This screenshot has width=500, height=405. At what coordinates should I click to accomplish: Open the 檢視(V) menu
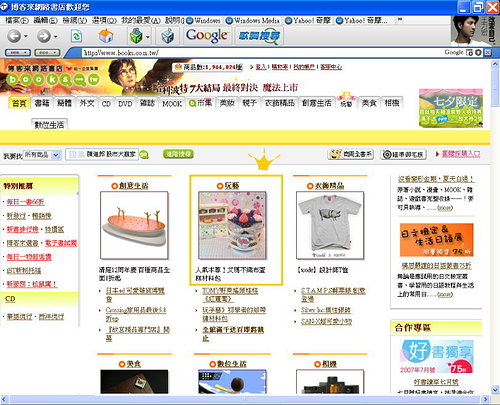pos(75,20)
